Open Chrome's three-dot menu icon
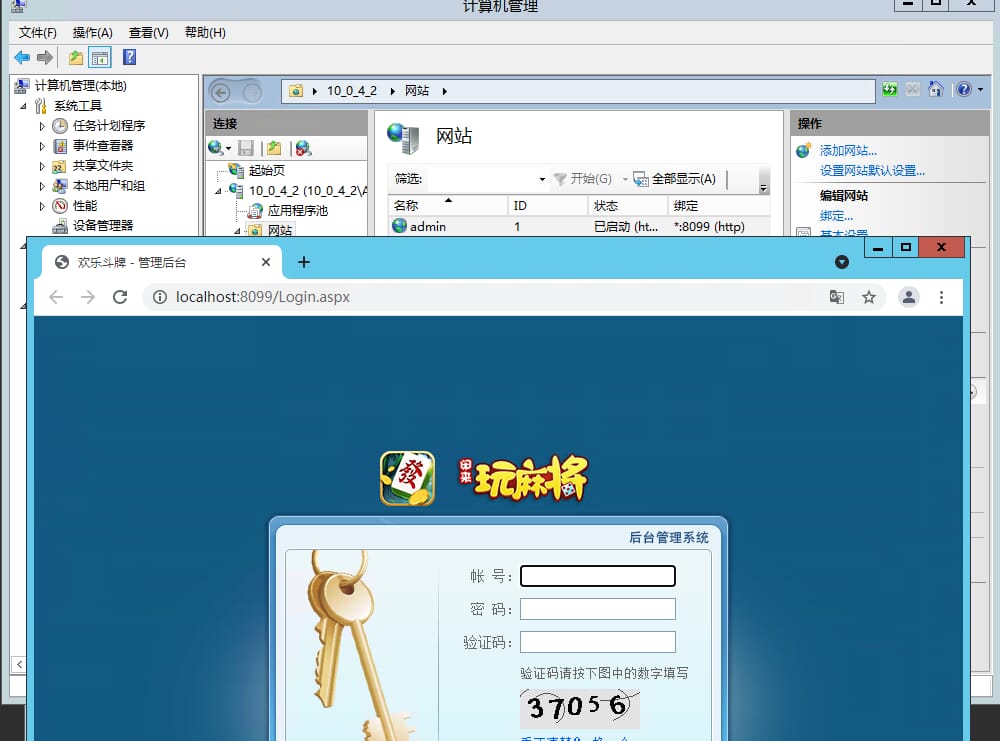Screen dimensions: 1000x741 [941, 297]
